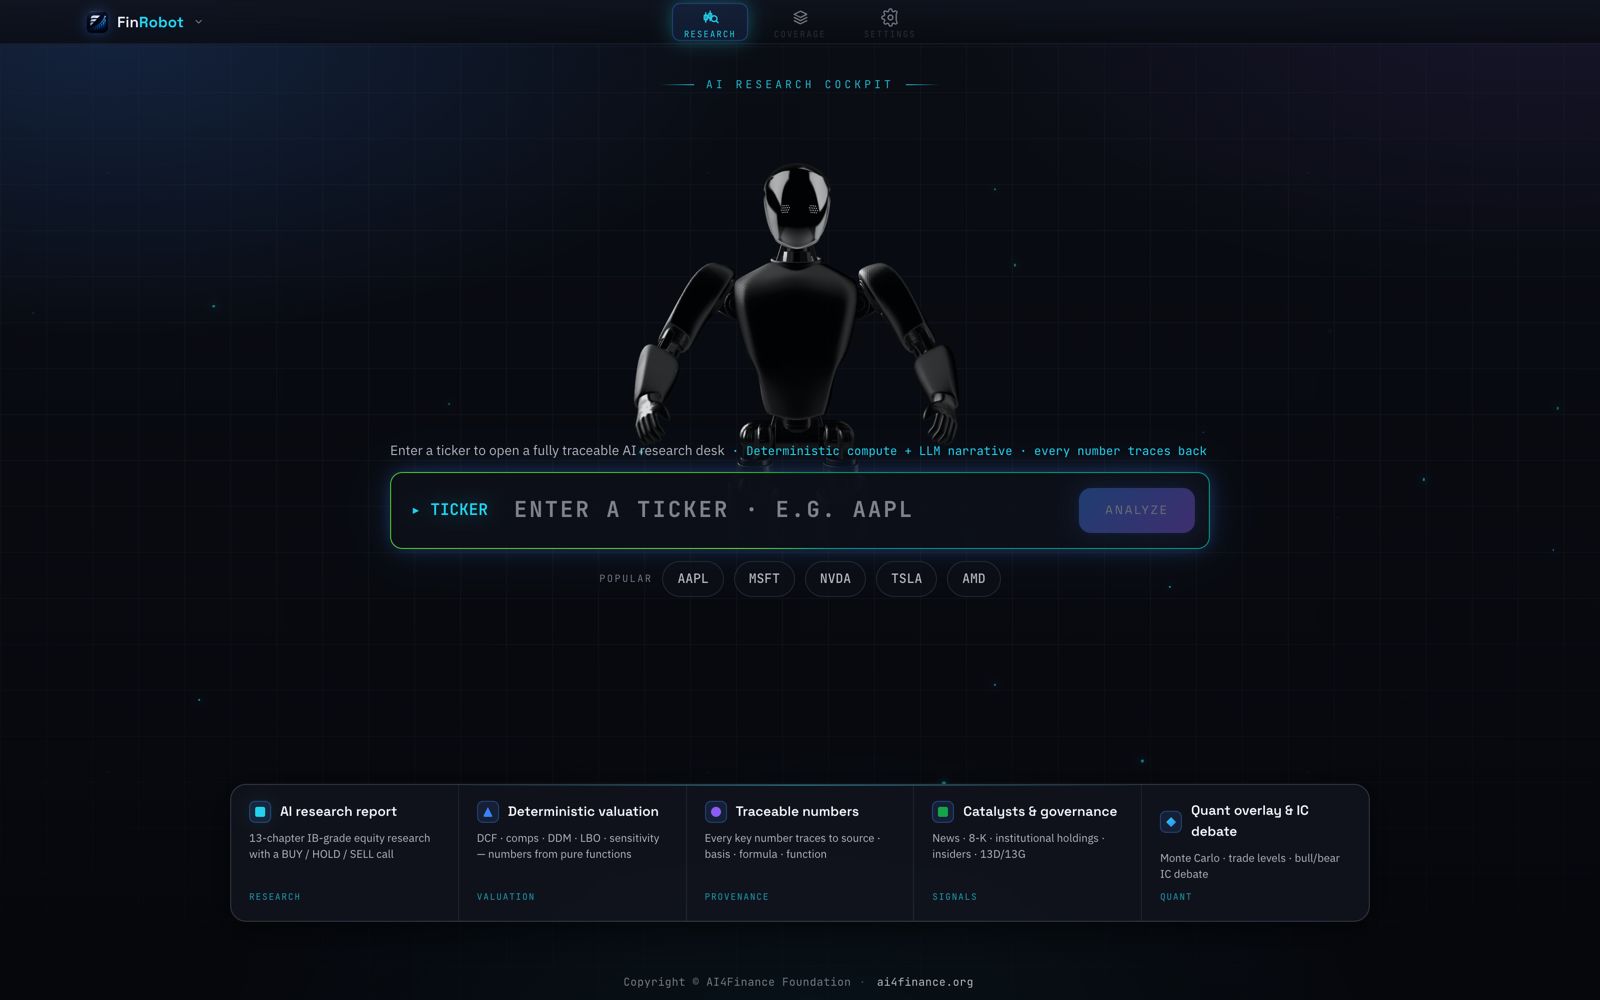Click the Traceable numbers circle icon

(716, 812)
